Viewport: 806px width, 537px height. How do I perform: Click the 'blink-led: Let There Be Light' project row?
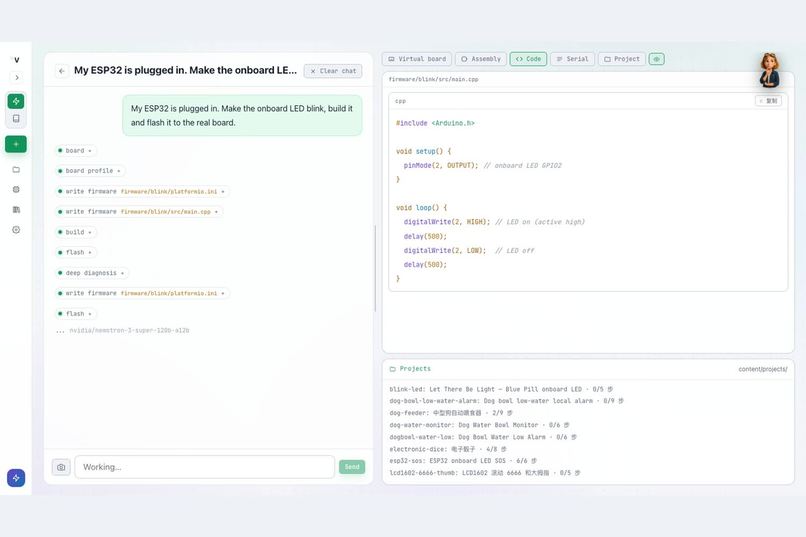(x=501, y=390)
